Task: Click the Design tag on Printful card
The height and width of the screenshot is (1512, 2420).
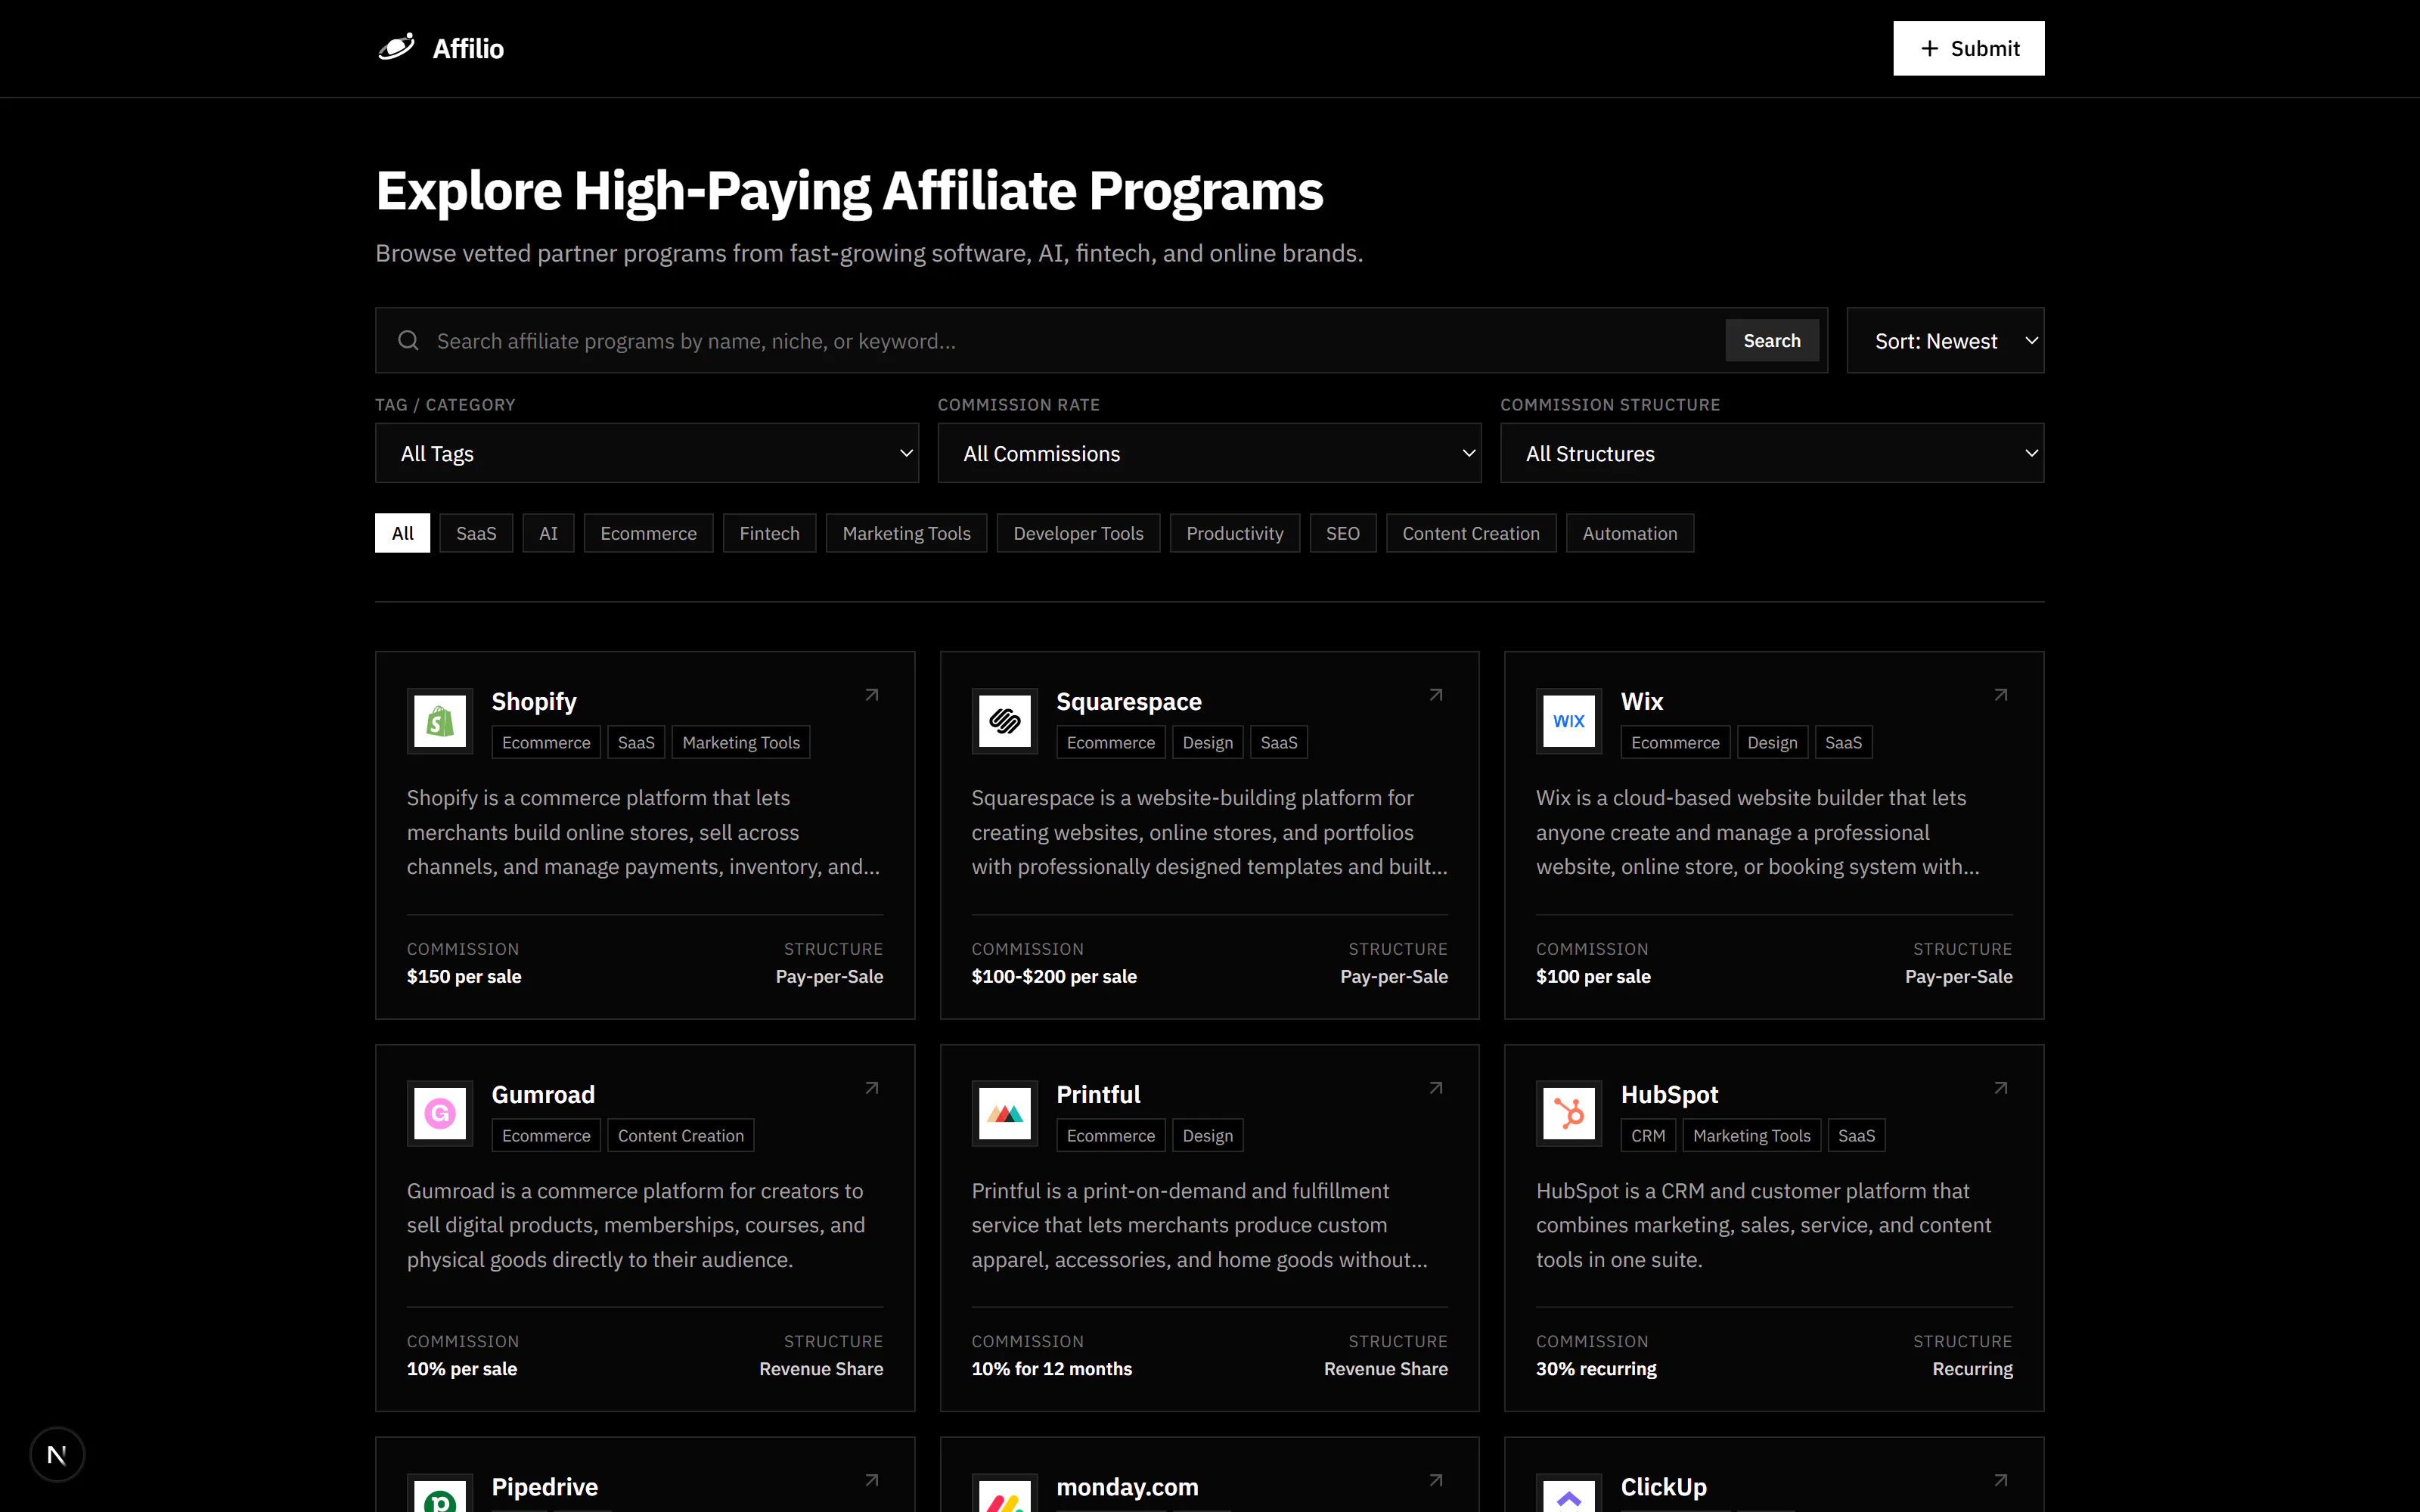Action: (x=1207, y=1136)
